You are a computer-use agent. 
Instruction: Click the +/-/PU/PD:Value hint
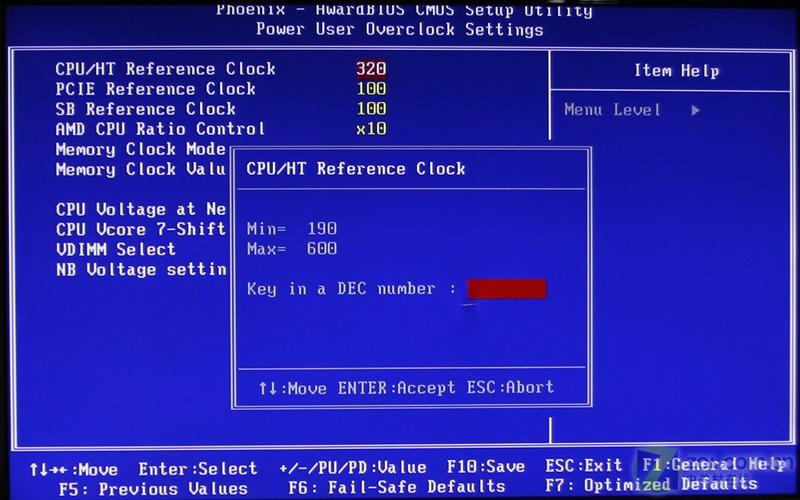(x=353, y=467)
